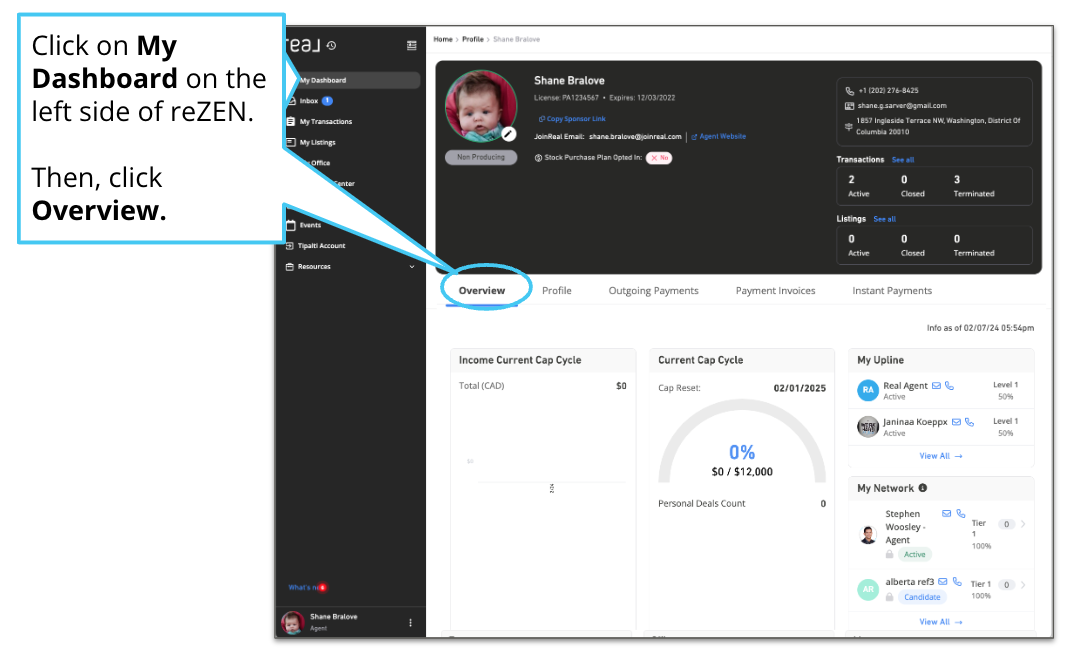1067x653 pixels.
Task: Click the phone icon for alberta ref3
Action: (955, 582)
